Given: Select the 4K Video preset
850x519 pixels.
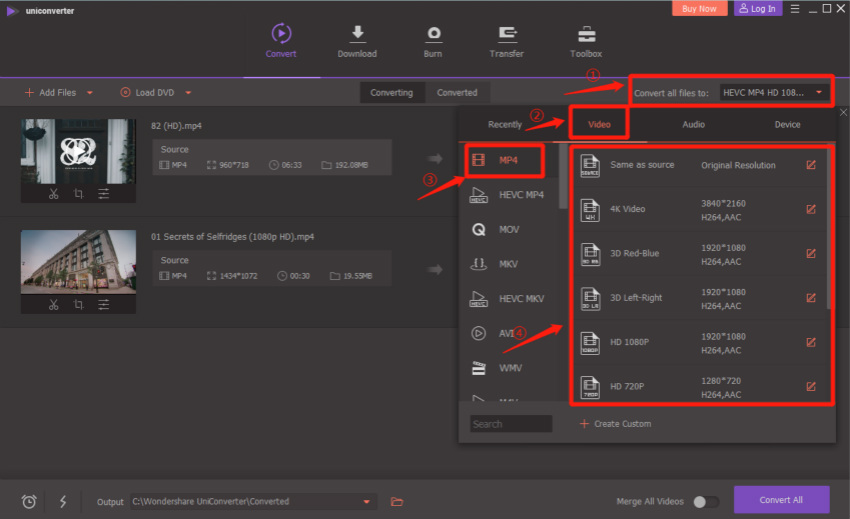Looking at the screenshot, I should click(x=699, y=210).
